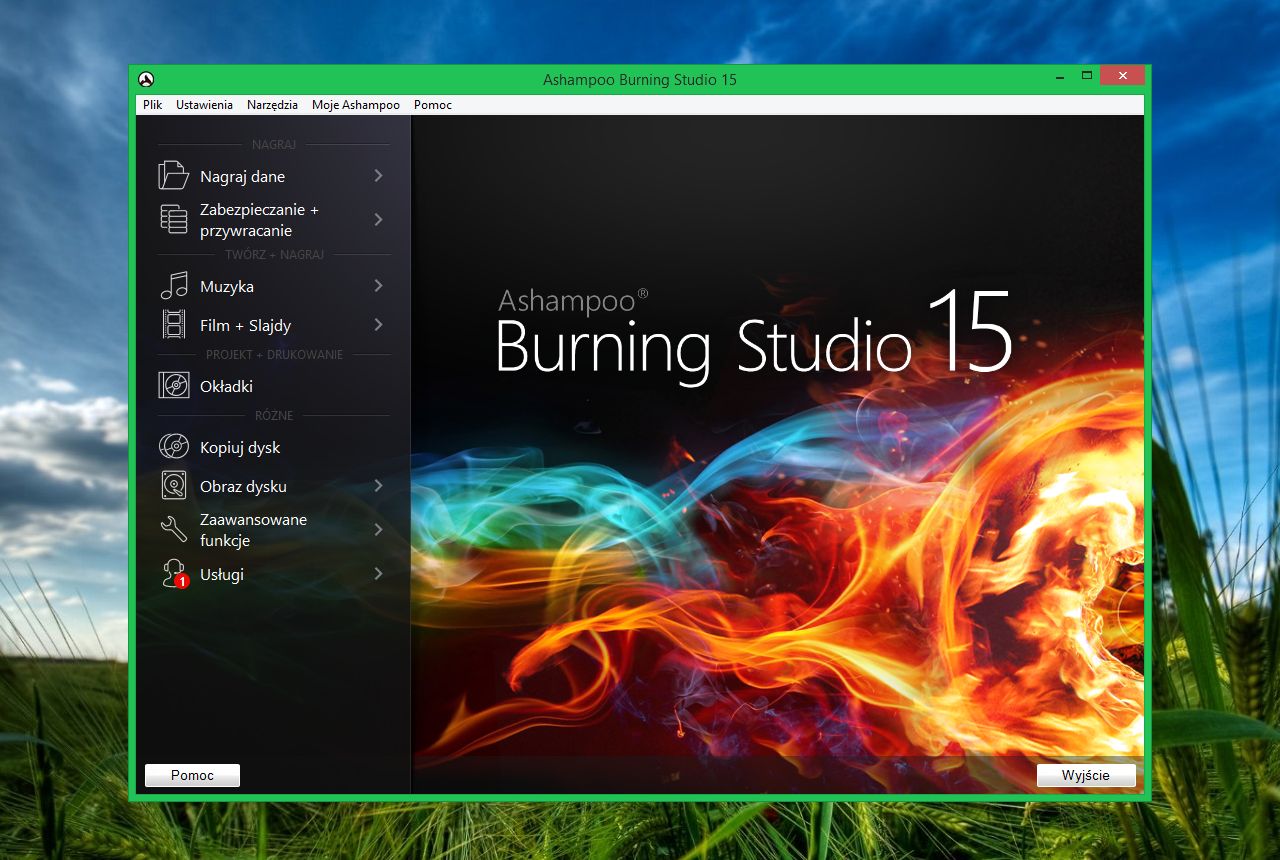Choose the Film + Slajdy label
The width and height of the screenshot is (1280, 860).
tap(246, 326)
